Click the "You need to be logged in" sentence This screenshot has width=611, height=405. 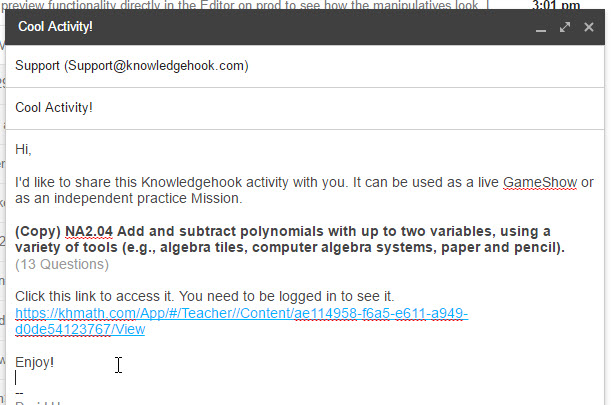tap(286, 297)
